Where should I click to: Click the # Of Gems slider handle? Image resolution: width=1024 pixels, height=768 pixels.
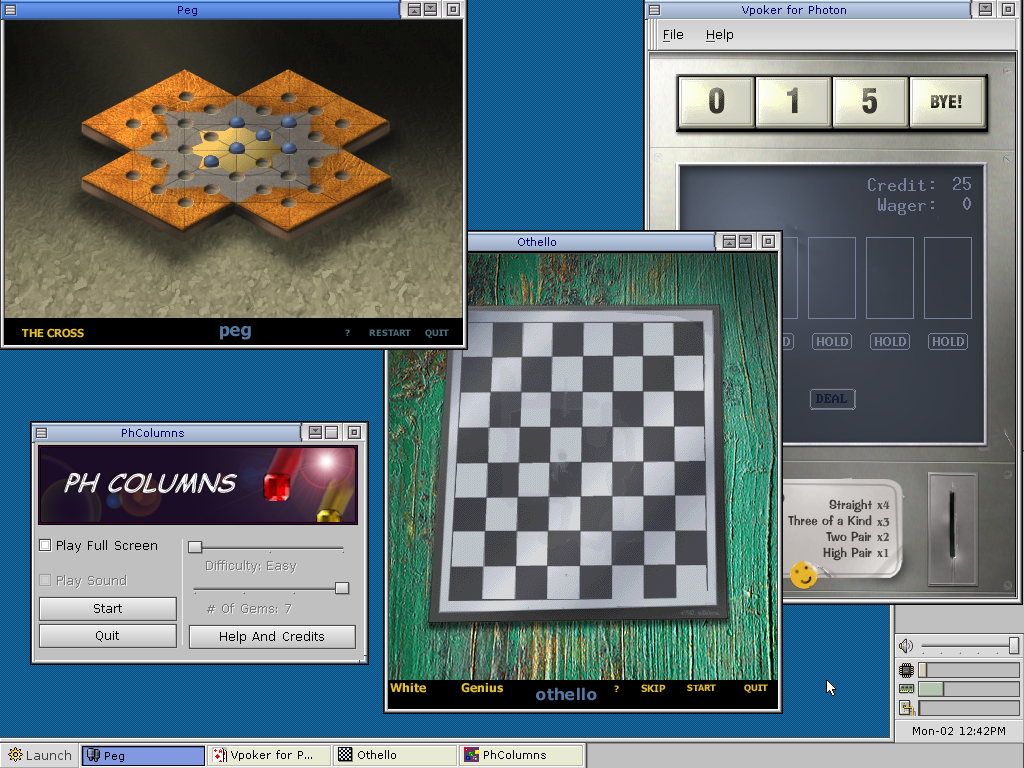click(x=342, y=588)
